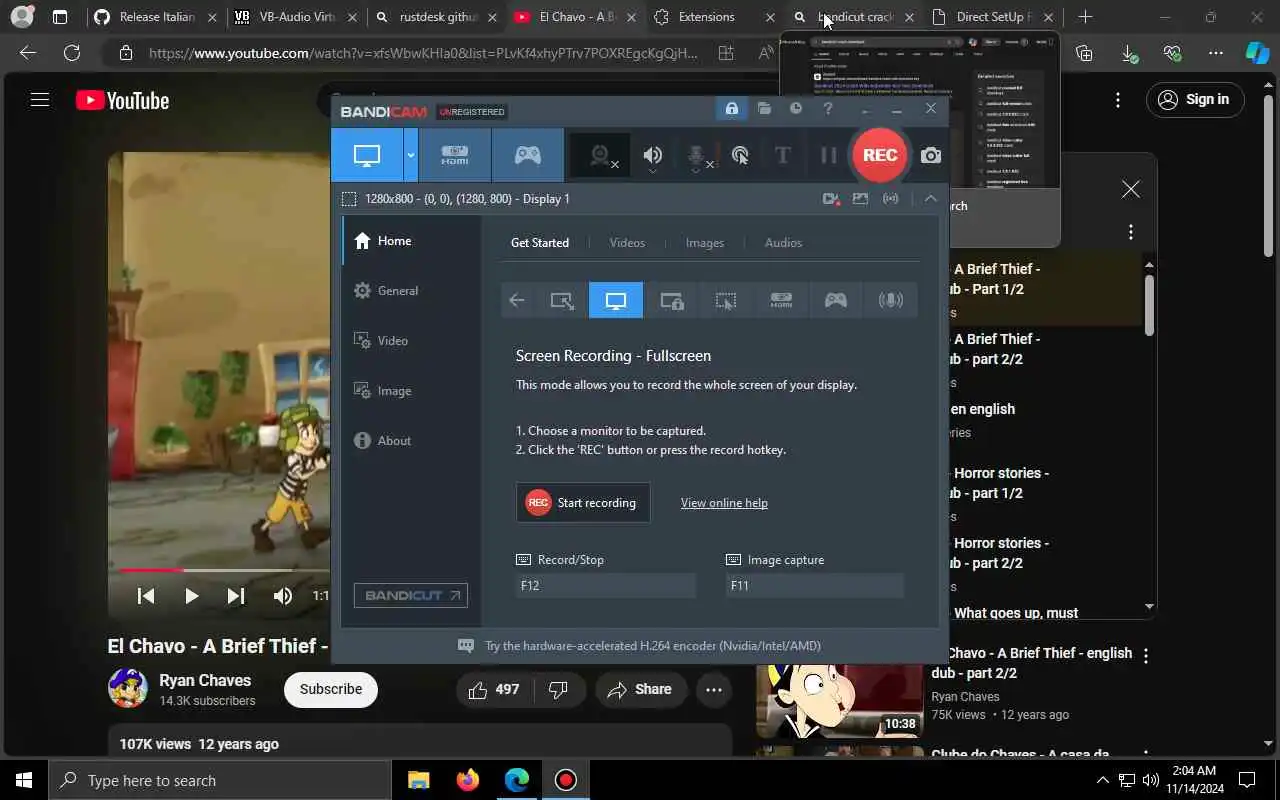The width and height of the screenshot is (1280, 800).
Task: Open YouTube settings three-dot menu near Sign in
Action: pyautogui.click(x=1118, y=99)
